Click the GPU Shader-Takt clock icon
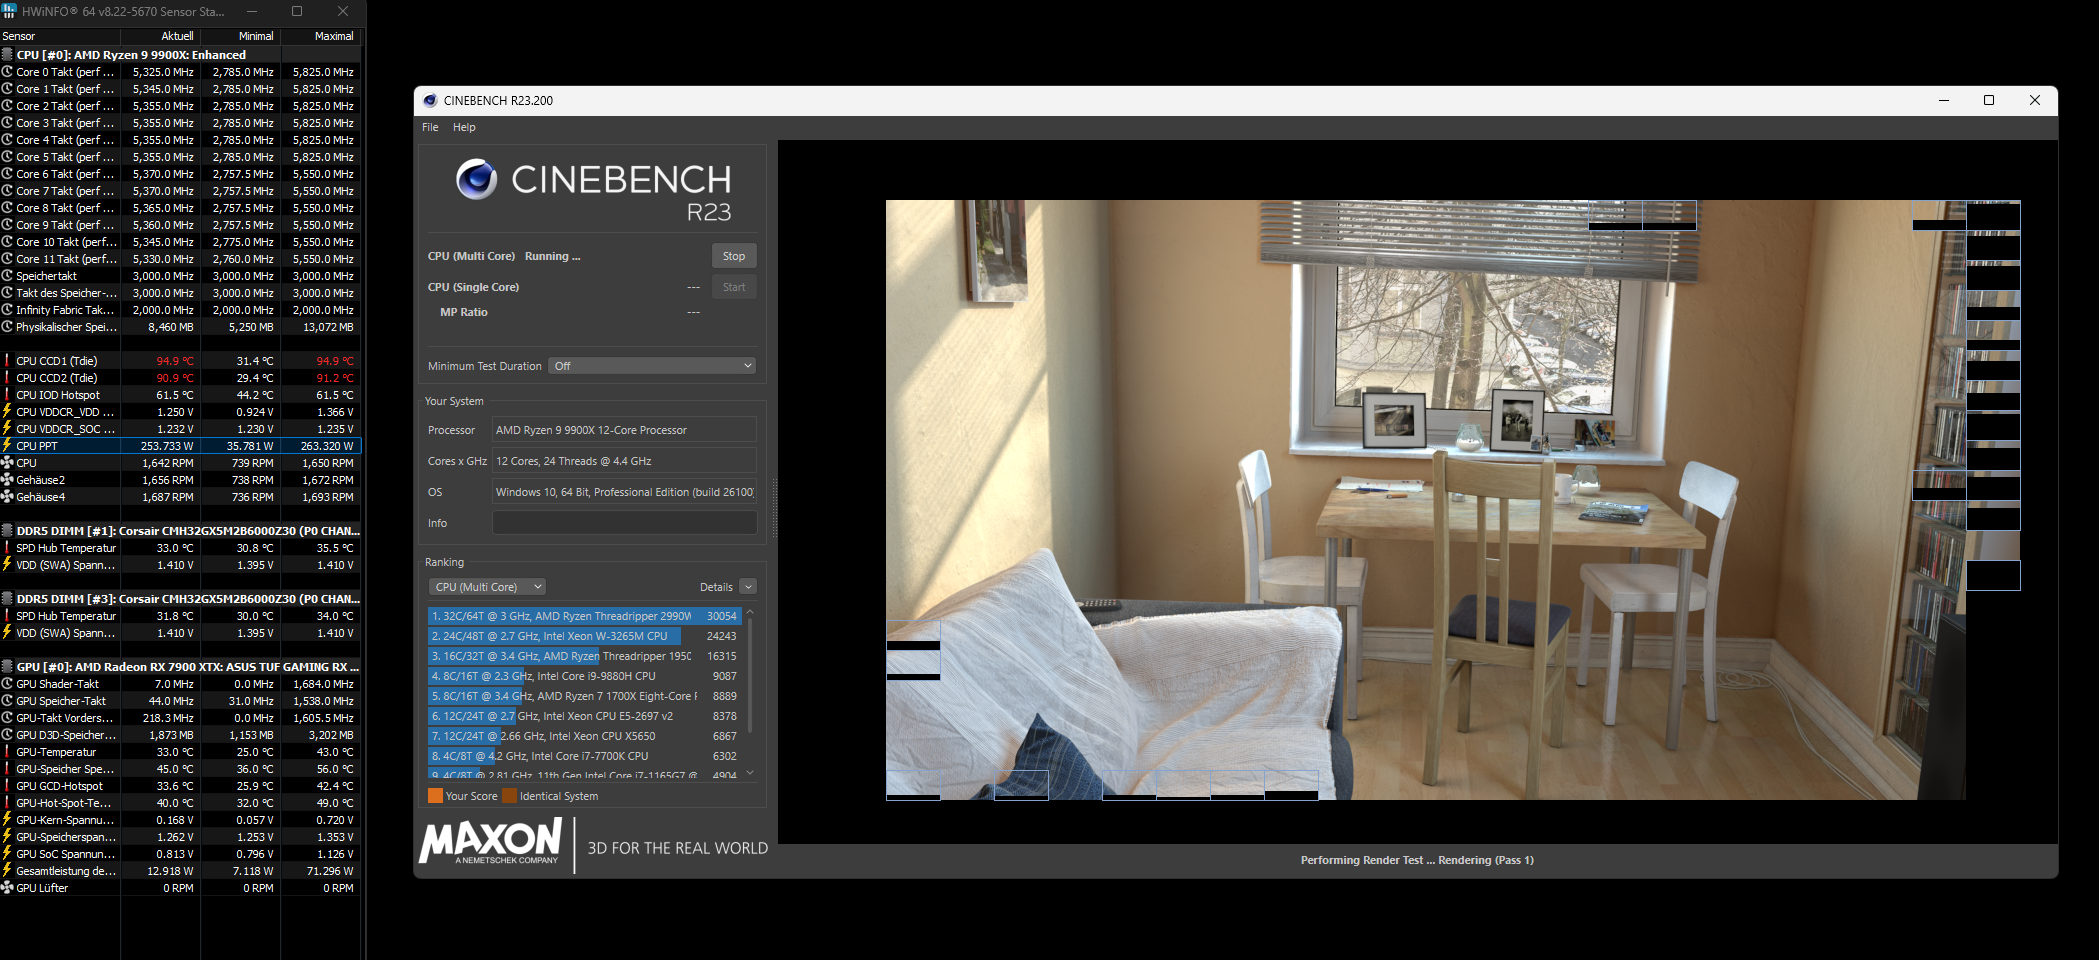2099x960 pixels. (x=7, y=684)
